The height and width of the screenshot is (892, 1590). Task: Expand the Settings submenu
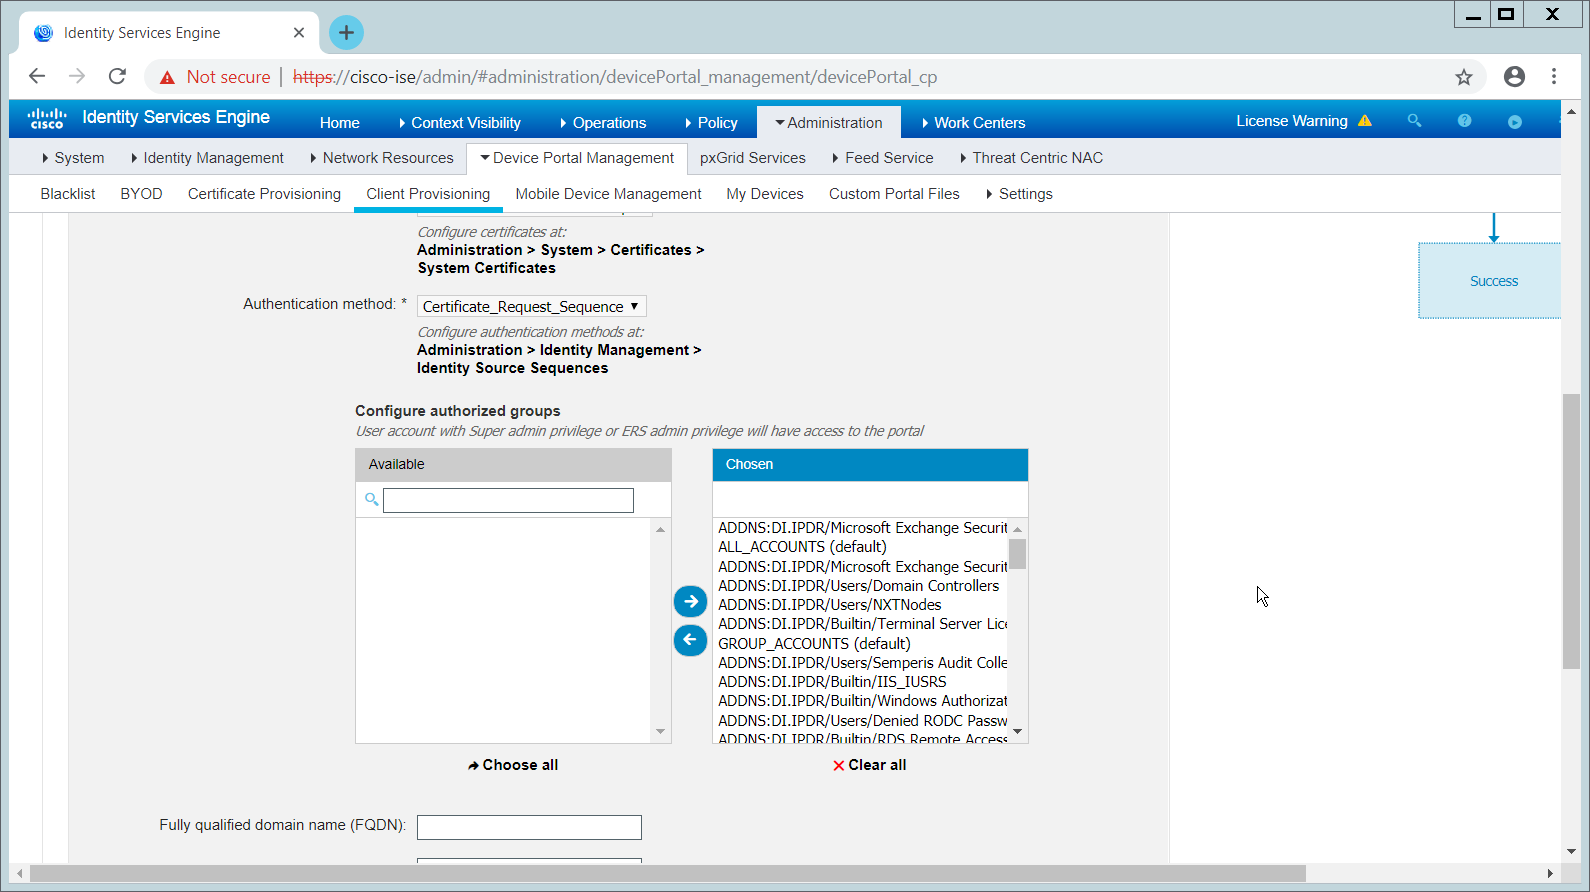click(x=1019, y=194)
